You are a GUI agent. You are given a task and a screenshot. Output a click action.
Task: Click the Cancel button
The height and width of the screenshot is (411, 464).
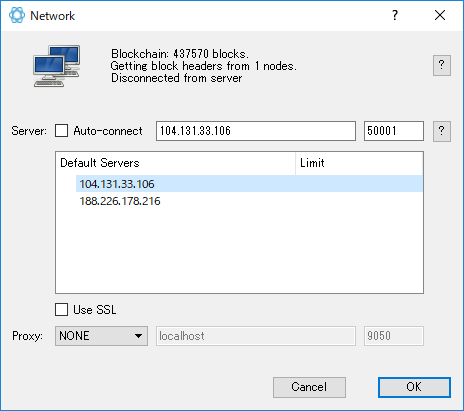309,387
